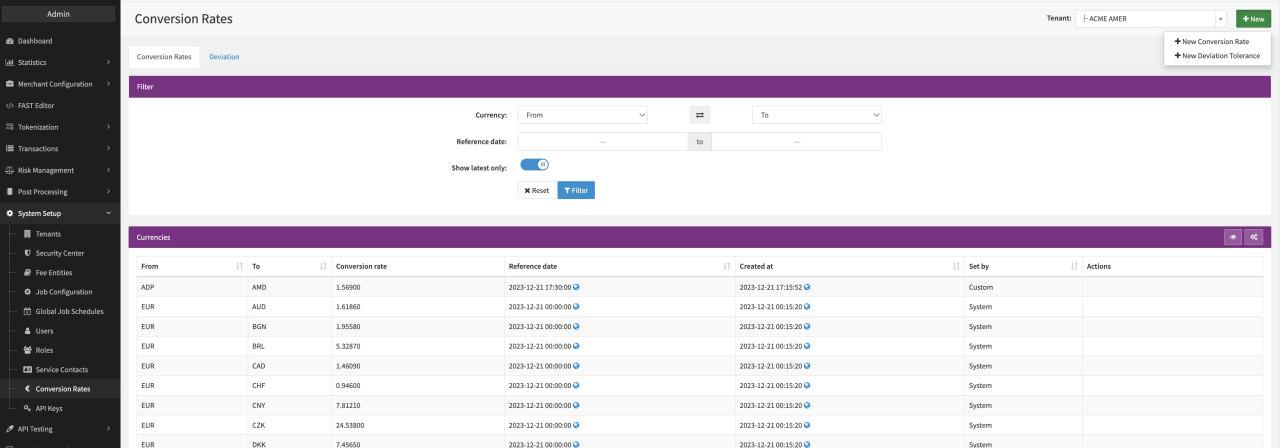Click the globe icon beside ADP reference date
1280x448 pixels.
576,287
